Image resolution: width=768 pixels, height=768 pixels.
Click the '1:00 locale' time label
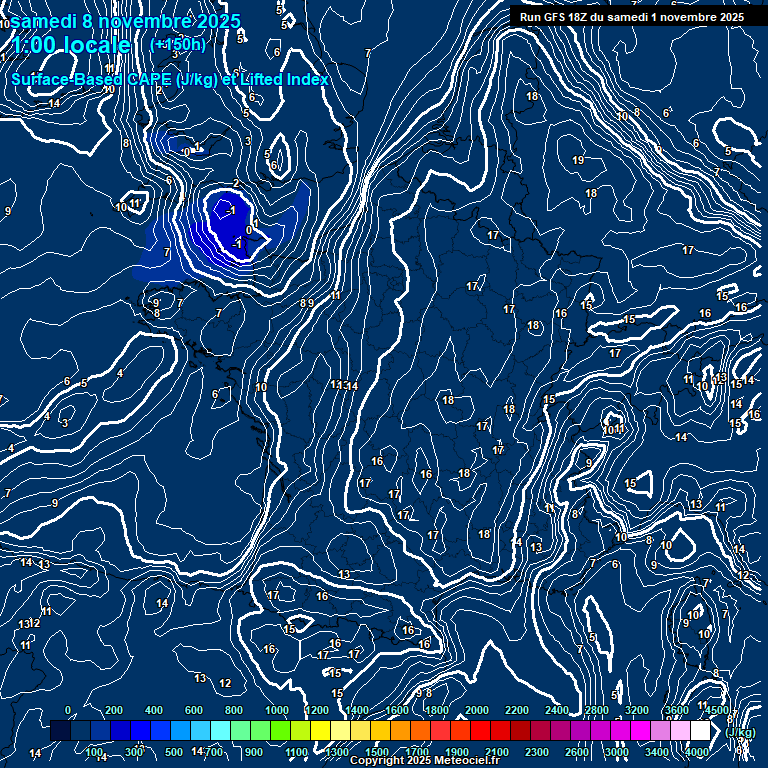click(71, 45)
